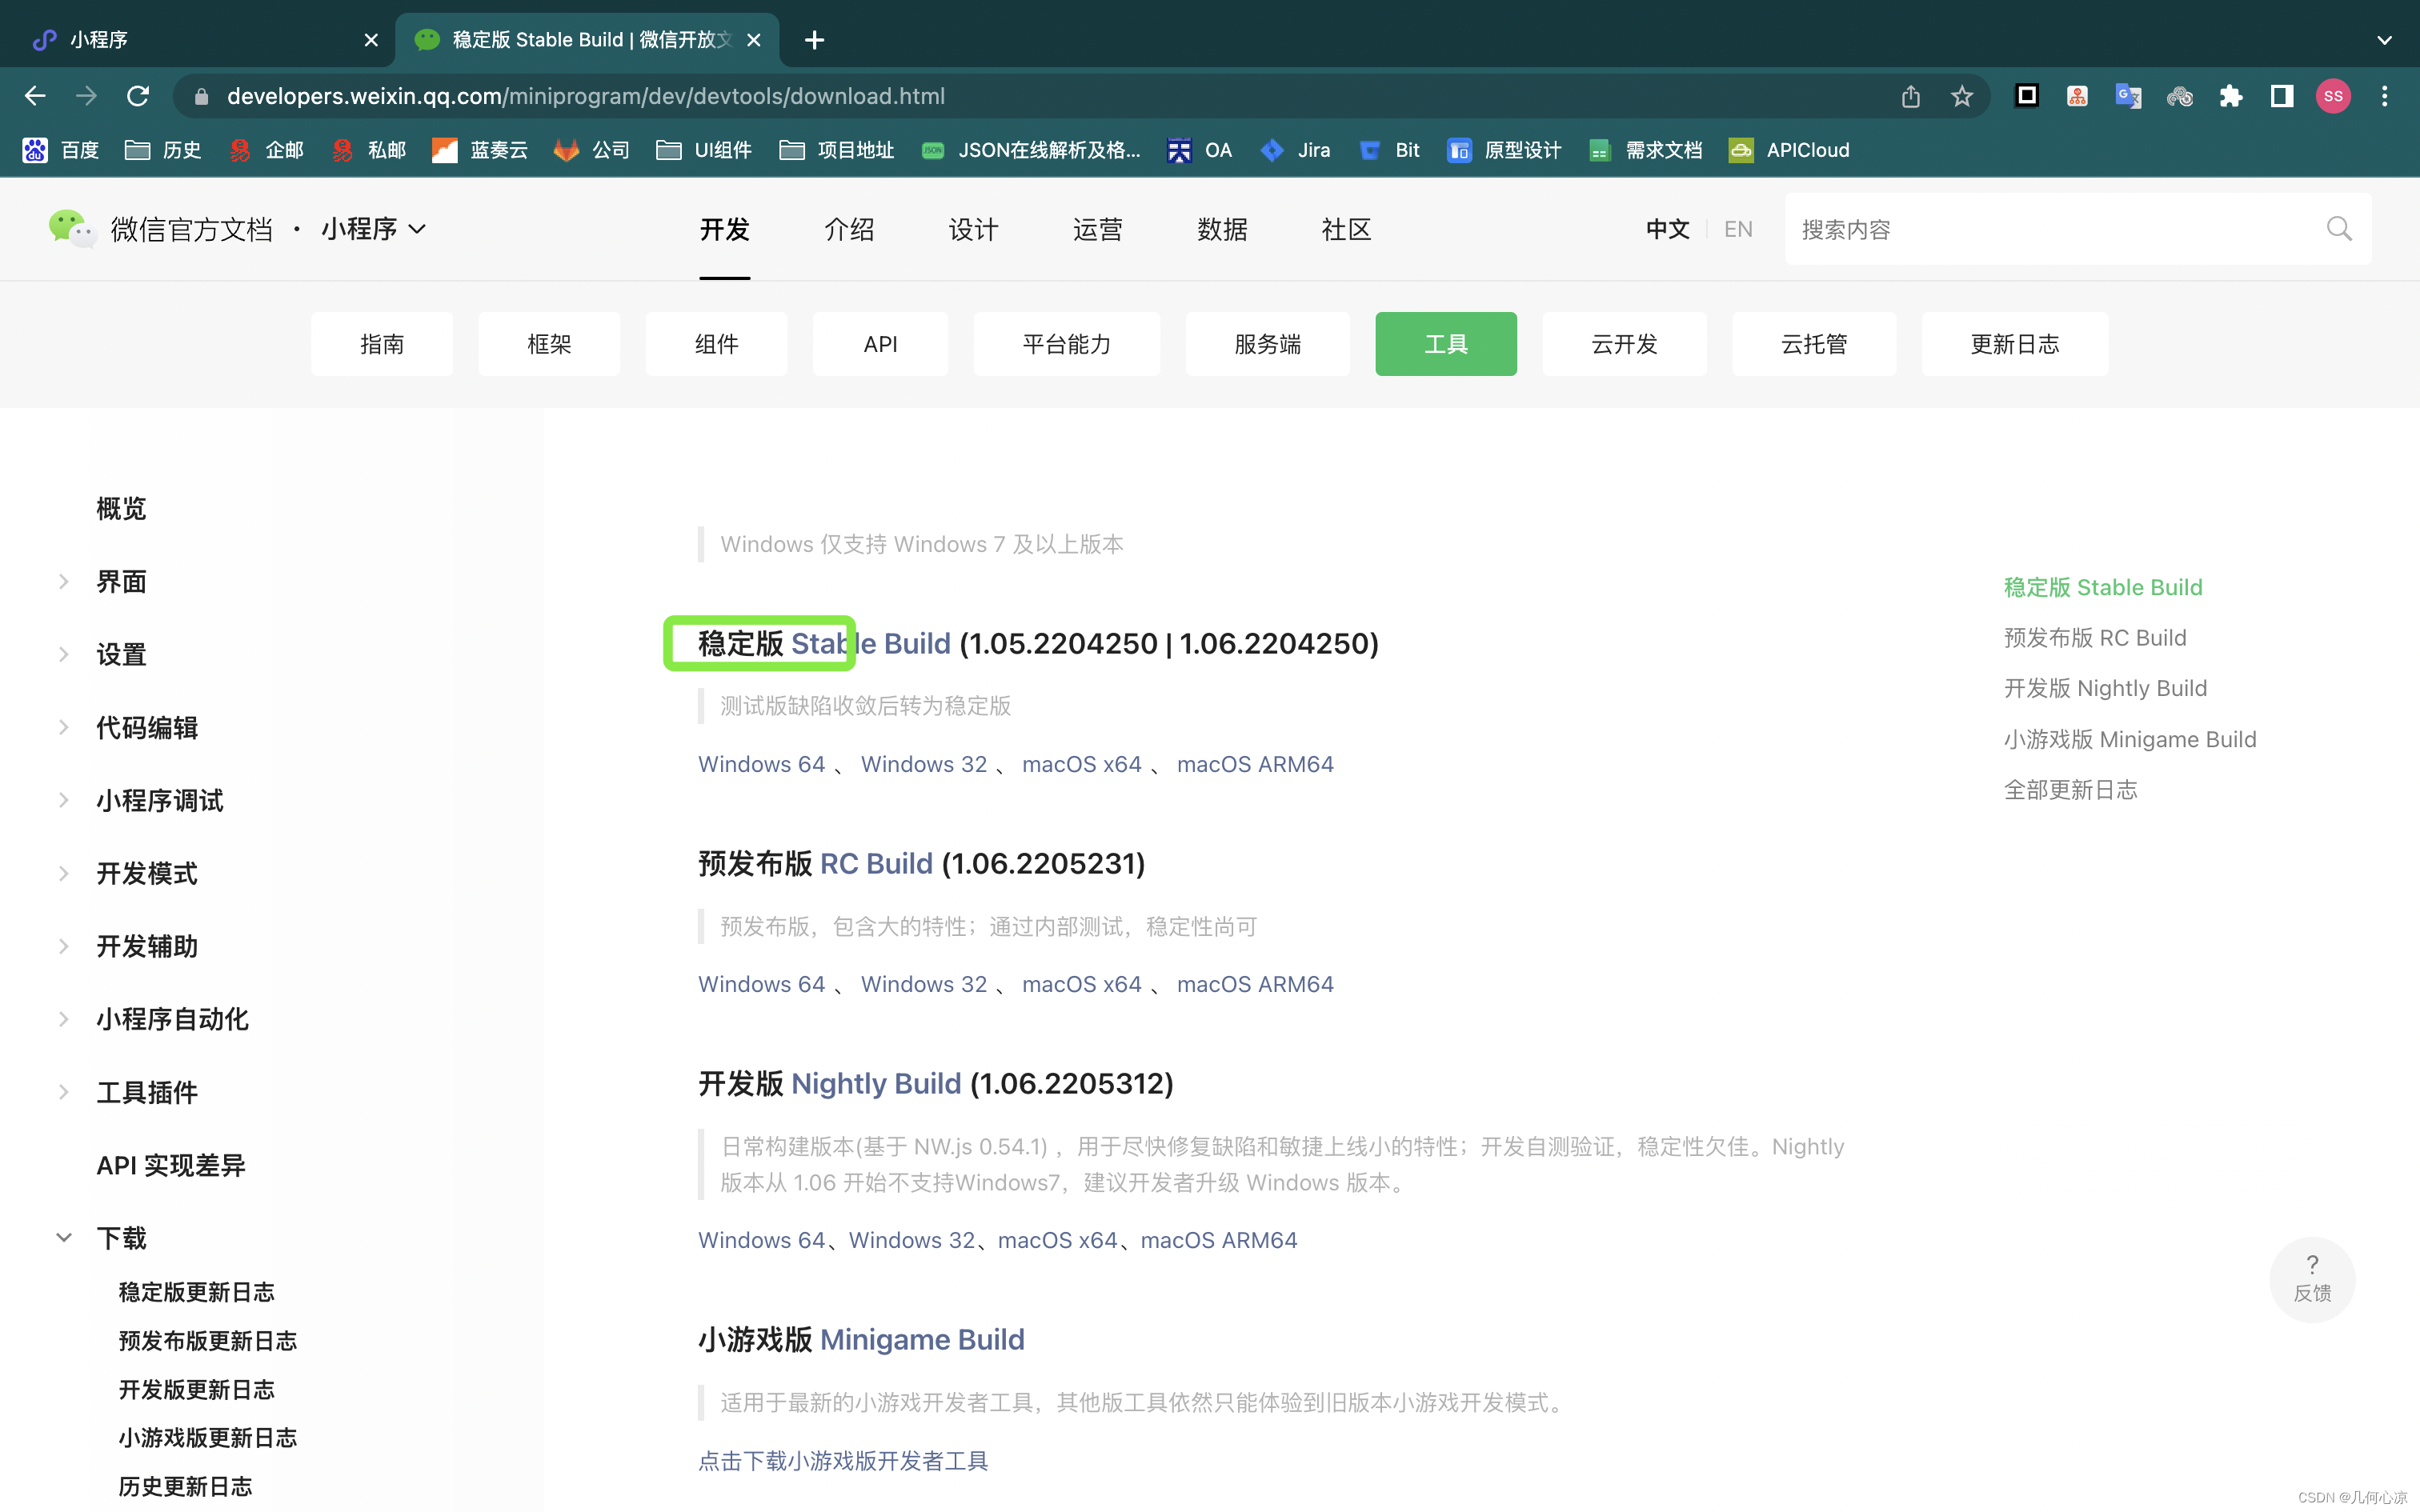Open the JSON在线解析 bookmark
Viewport: 2420px width, 1512px height.
[1031, 150]
